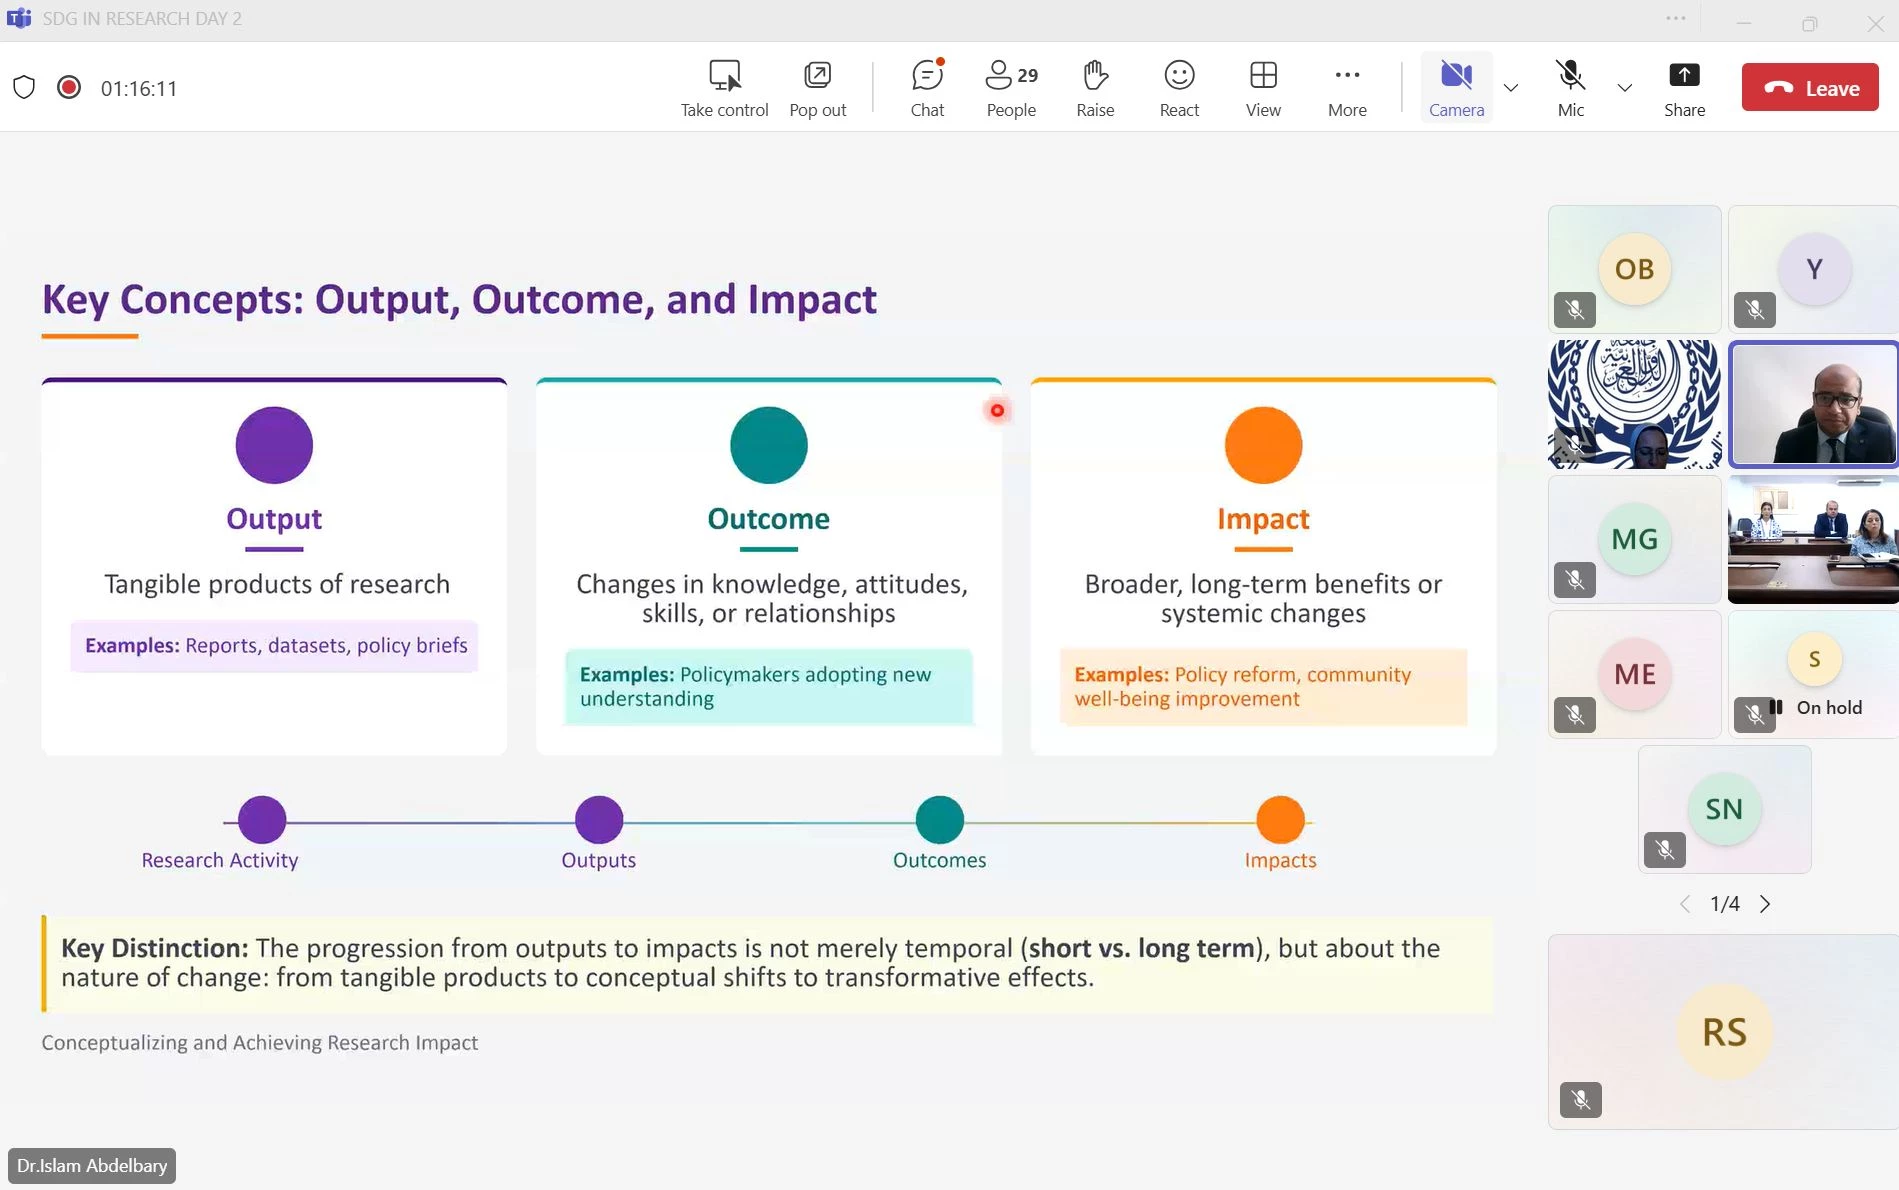
Task: Open the View layout menu
Action: point(1263,88)
